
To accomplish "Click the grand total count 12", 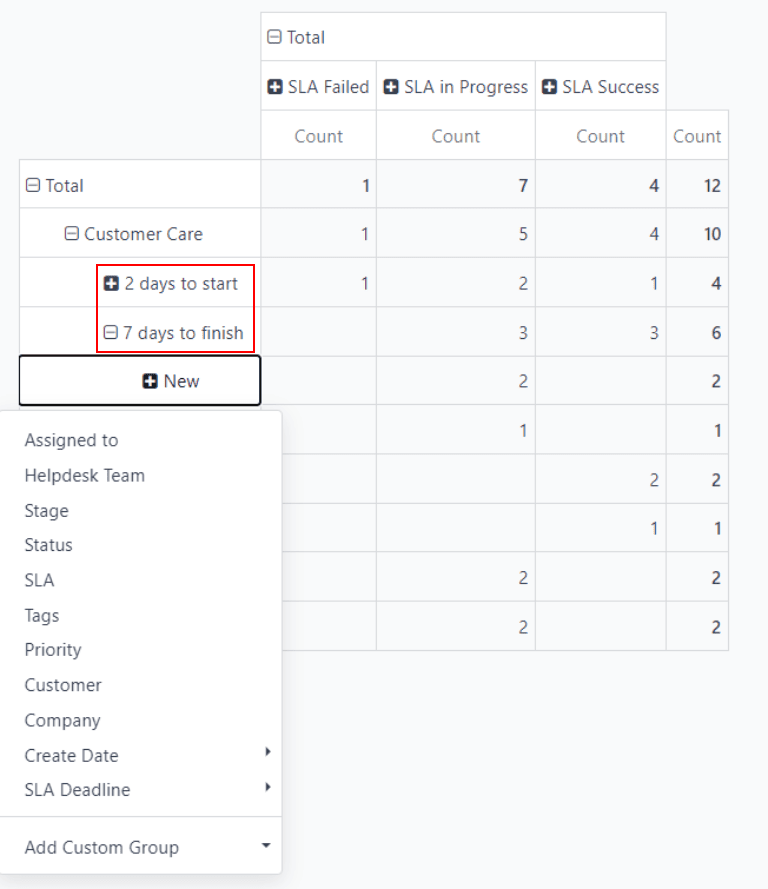I will click(x=711, y=186).
